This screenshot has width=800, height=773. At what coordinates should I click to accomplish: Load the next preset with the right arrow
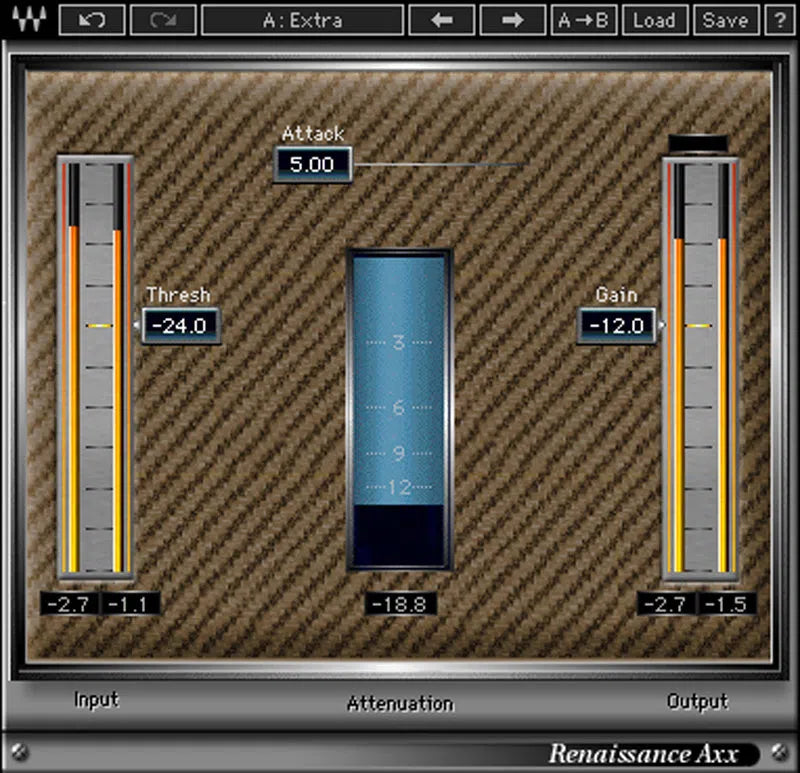[512, 20]
